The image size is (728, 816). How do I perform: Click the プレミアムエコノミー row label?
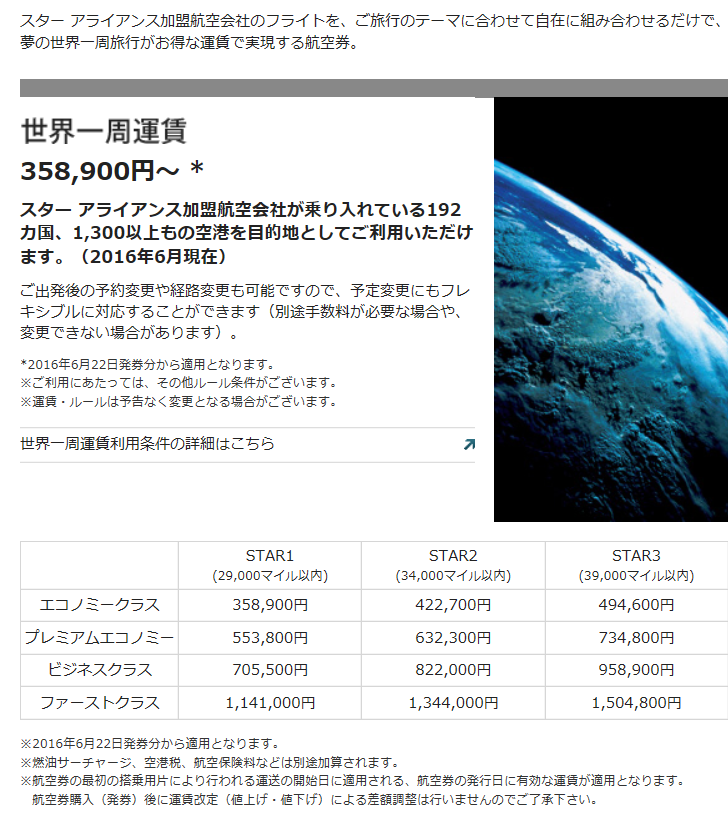(99, 638)
